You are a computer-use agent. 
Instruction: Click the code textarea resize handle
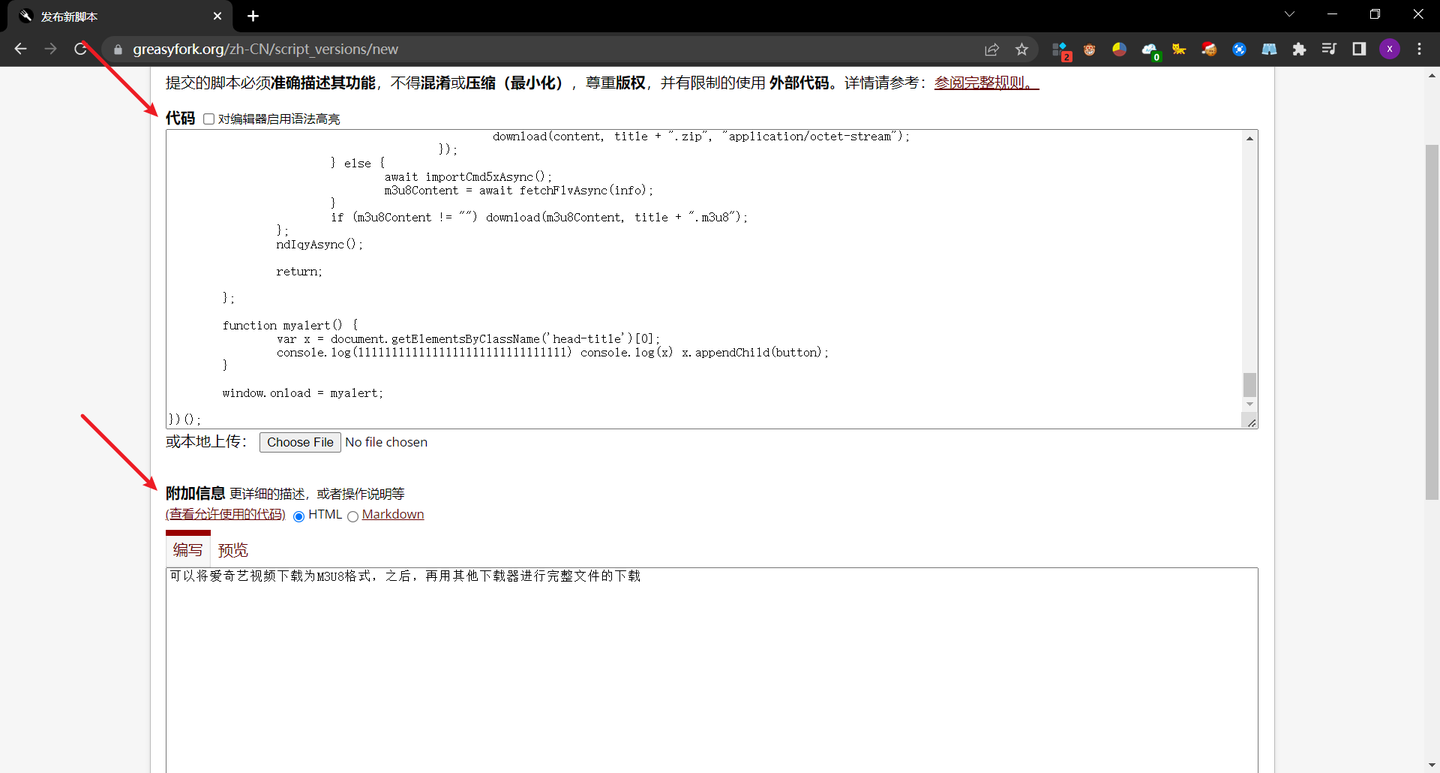coord(1250,421)
